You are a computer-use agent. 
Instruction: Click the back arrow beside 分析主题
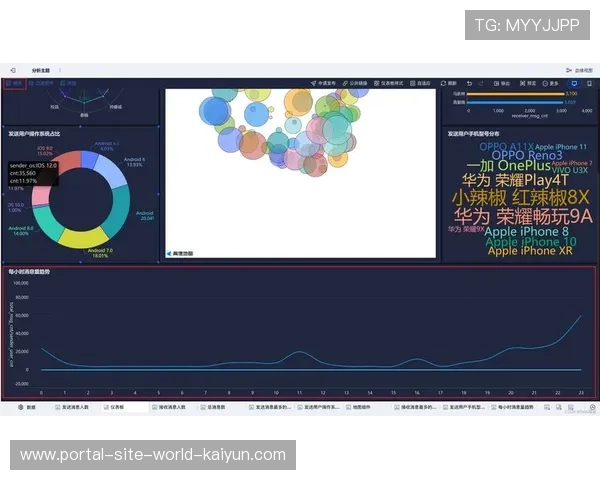13,70
